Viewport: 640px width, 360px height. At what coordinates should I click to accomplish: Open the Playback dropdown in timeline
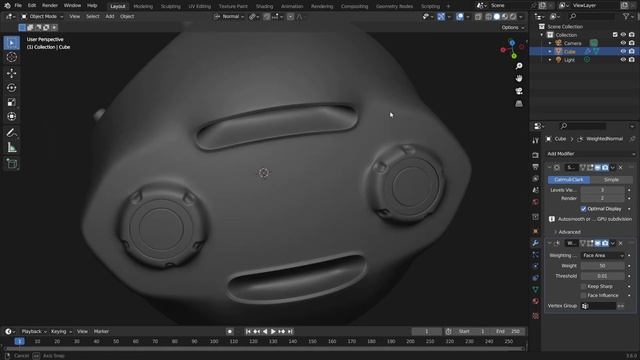[x=34, y=331]
